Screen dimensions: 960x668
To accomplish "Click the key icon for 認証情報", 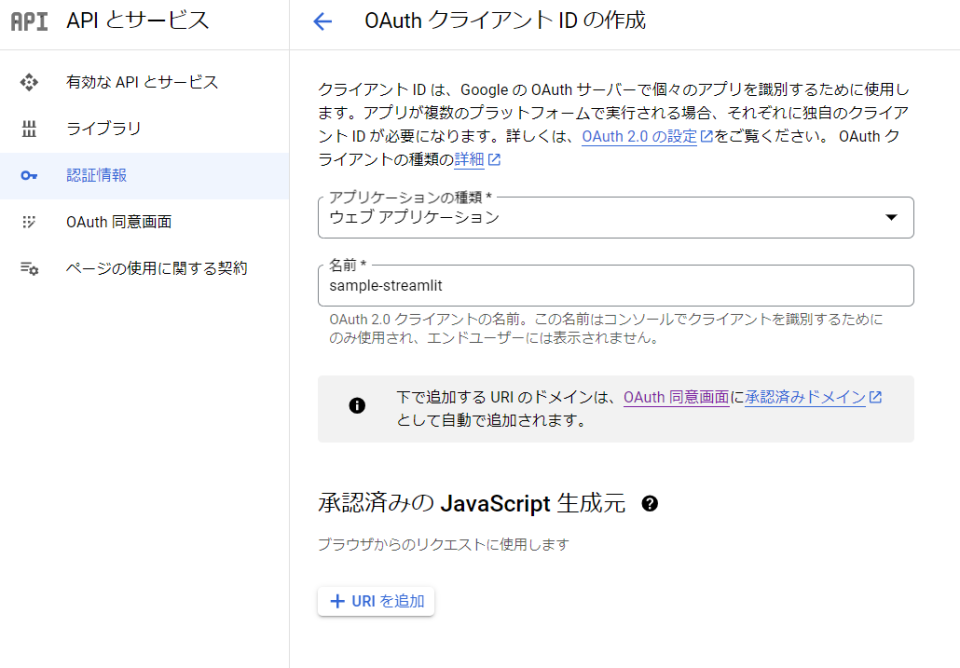I will coord(29,176).
